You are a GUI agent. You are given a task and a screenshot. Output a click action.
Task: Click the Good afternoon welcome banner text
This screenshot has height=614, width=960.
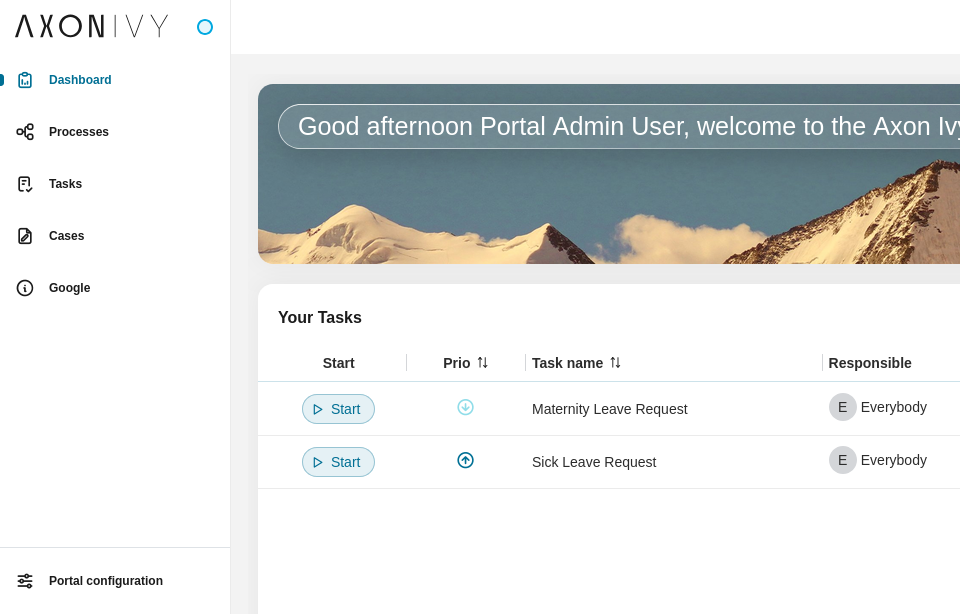[629, 127]
